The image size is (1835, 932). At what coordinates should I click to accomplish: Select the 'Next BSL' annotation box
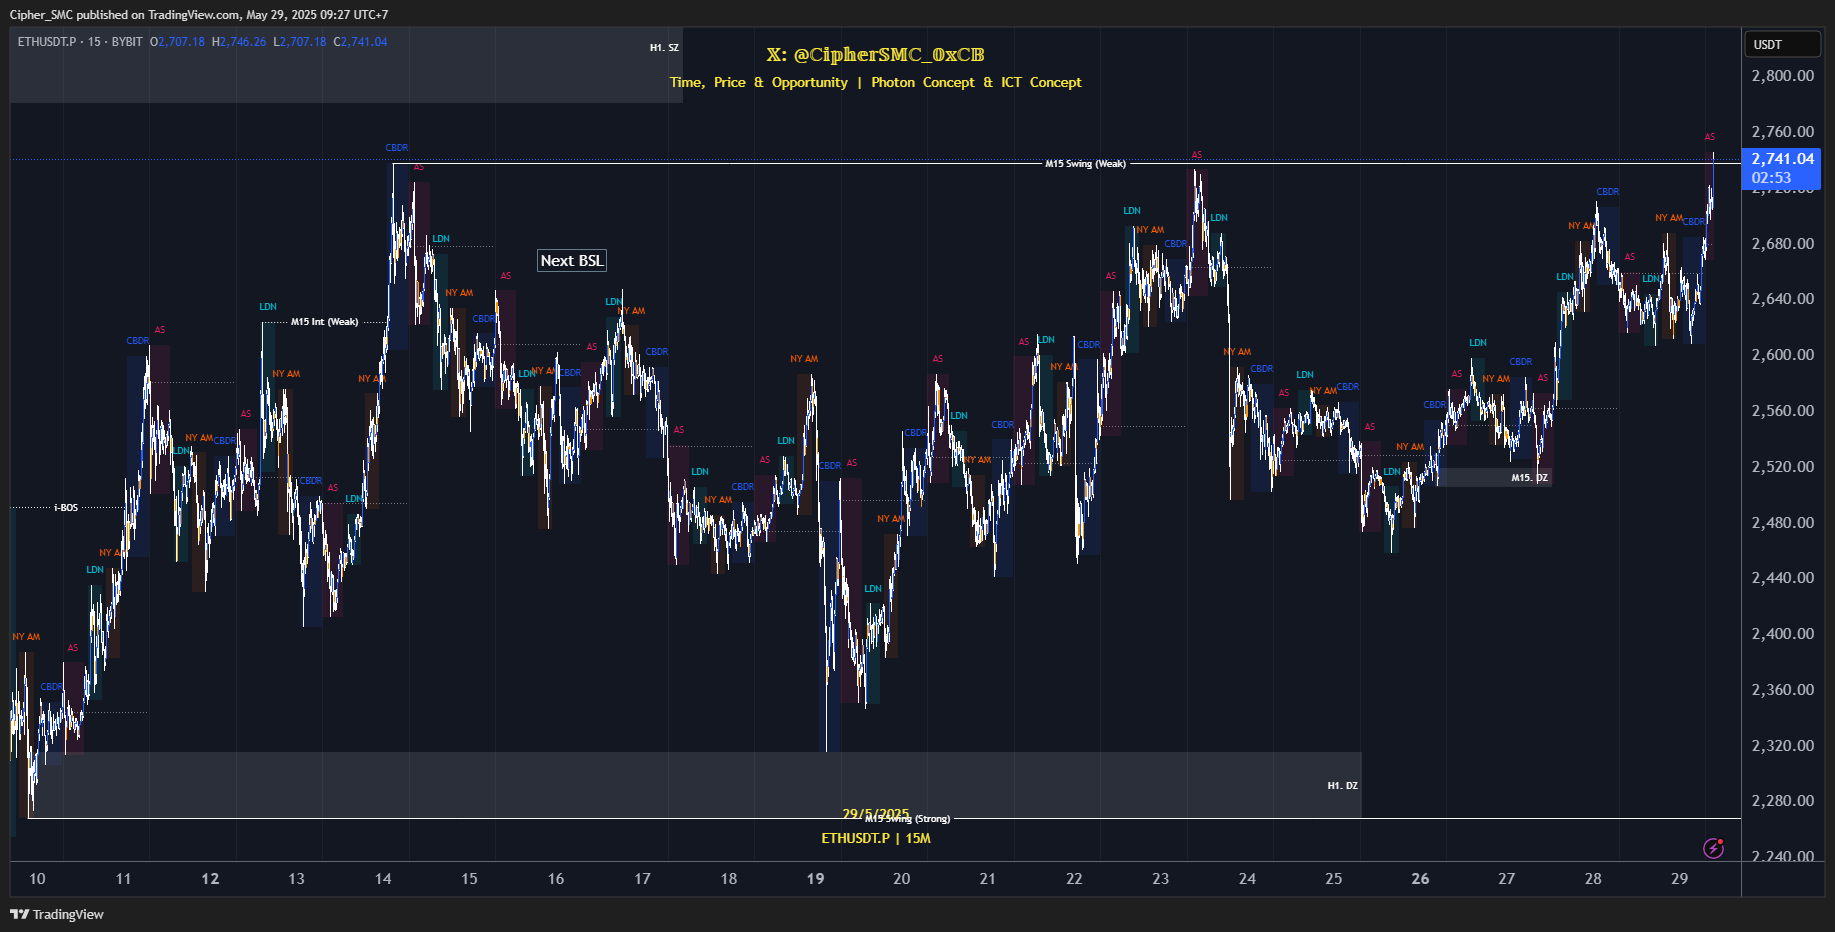click(x=572, y=261)
